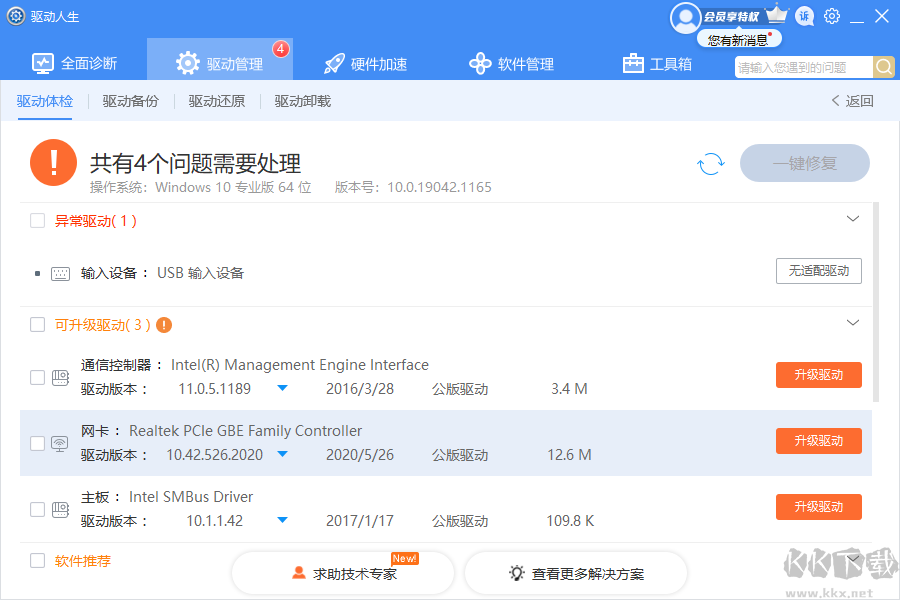
Task: Upgrade the Intel Management Engine Interface driver
Action: (x=818, y=375)
